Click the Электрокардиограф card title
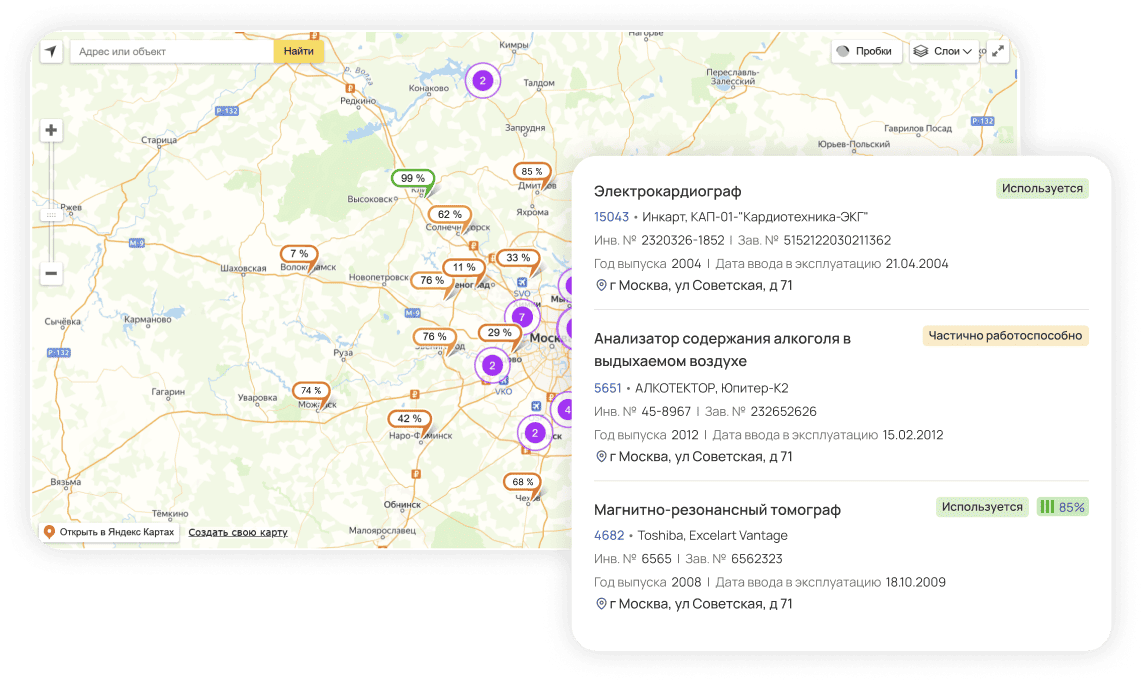Viewport: 1142px width, 681px height. [x=667, y=192]
